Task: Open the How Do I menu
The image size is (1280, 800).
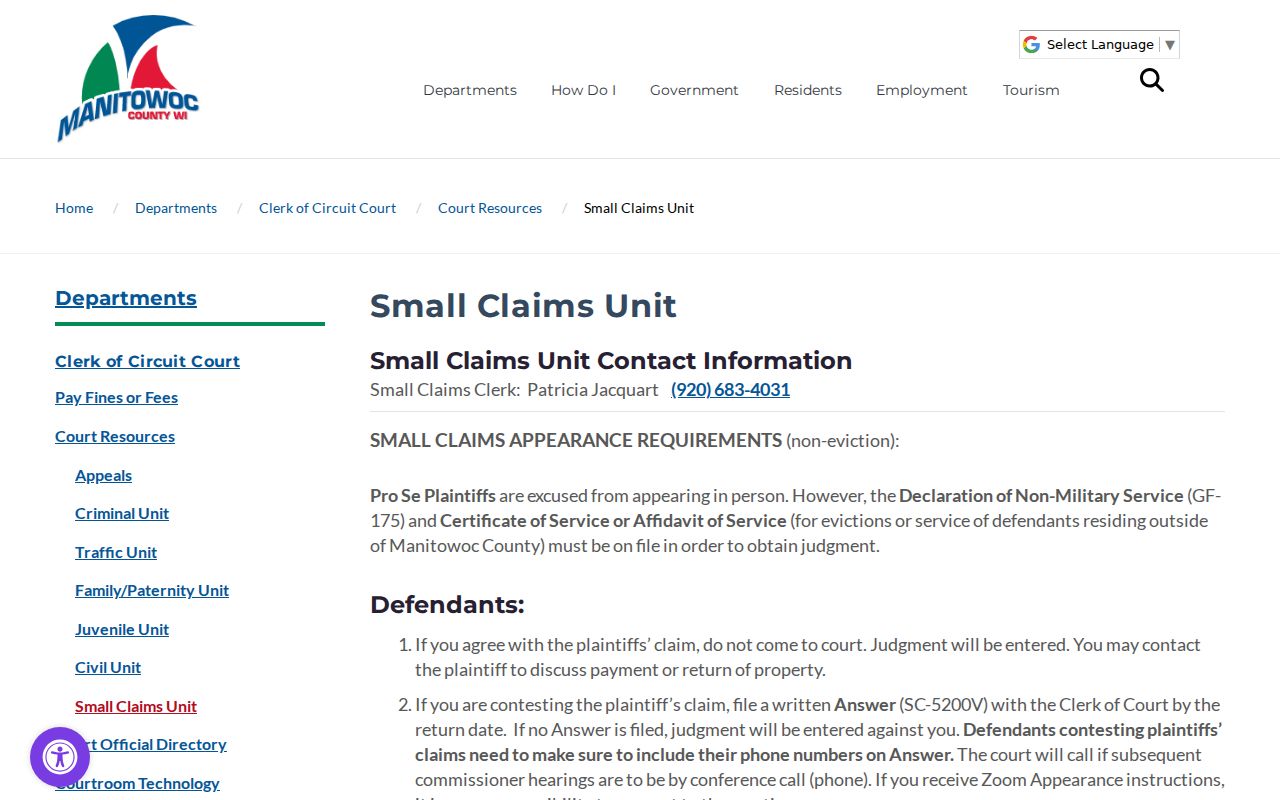Action: [x=583, y=90]
